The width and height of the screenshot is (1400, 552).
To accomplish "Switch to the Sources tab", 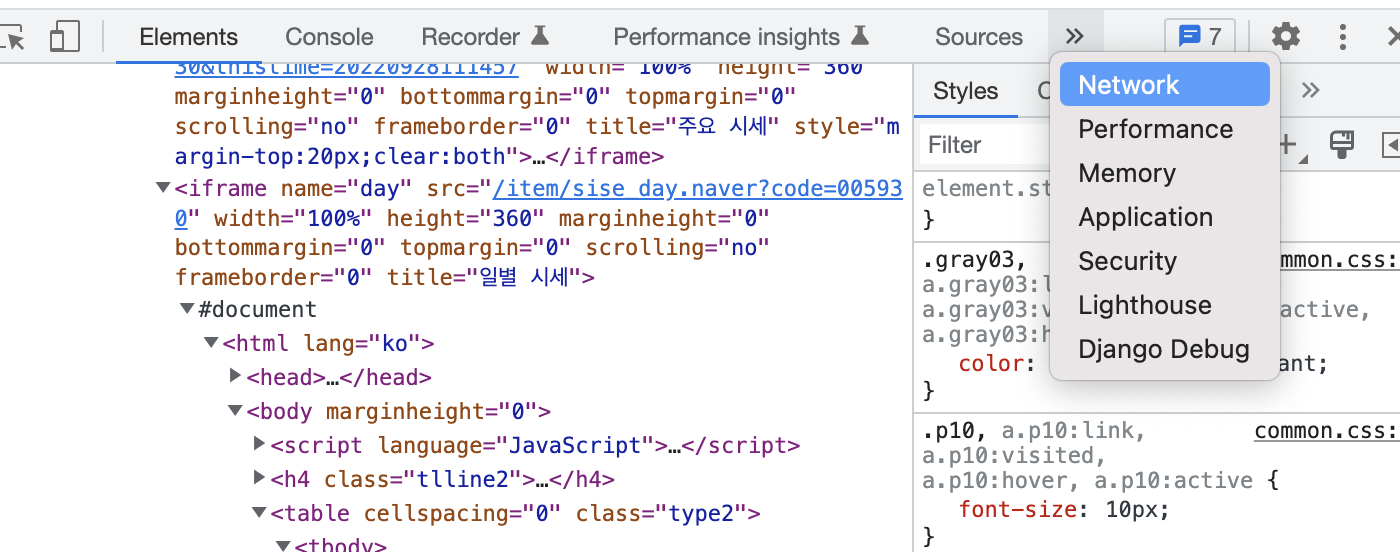I will [979, 37].
